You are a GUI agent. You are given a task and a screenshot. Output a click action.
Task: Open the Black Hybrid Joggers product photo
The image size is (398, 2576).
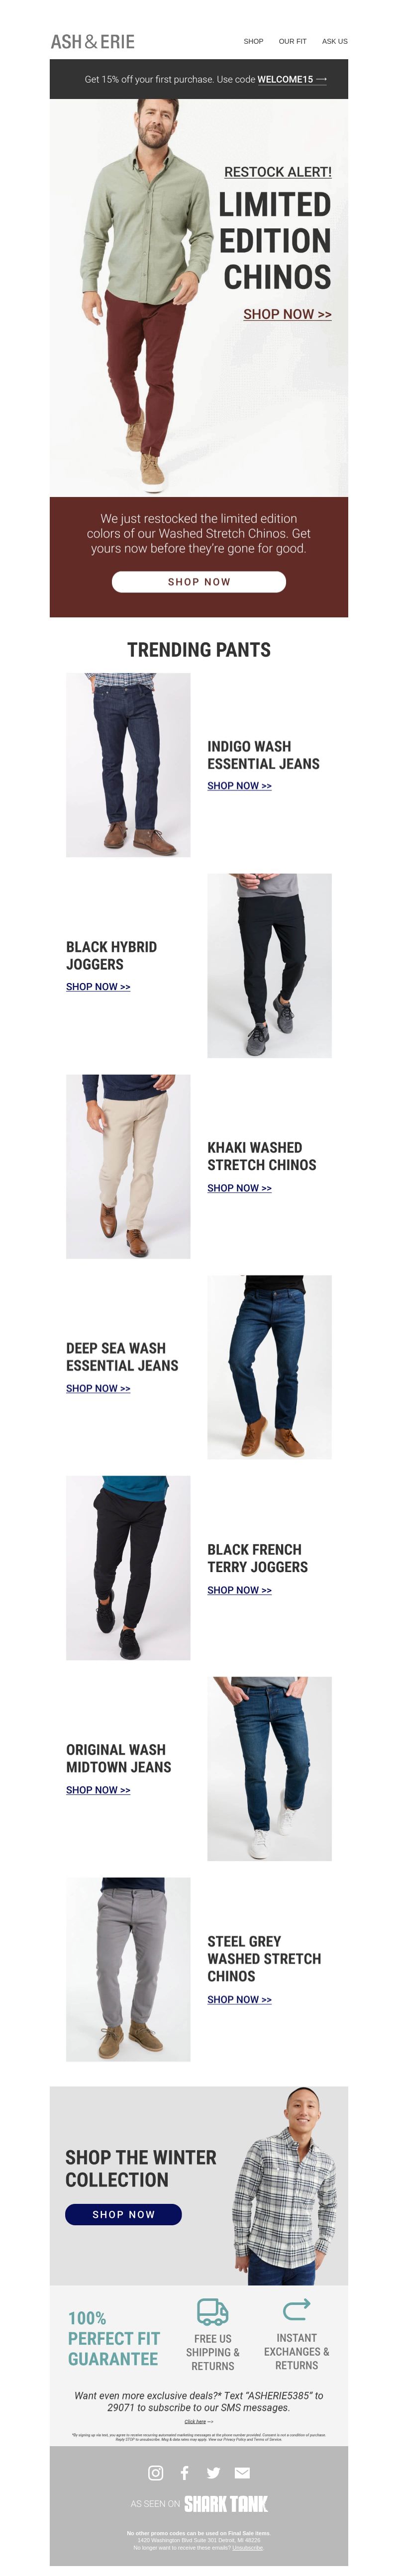point(269,965)
